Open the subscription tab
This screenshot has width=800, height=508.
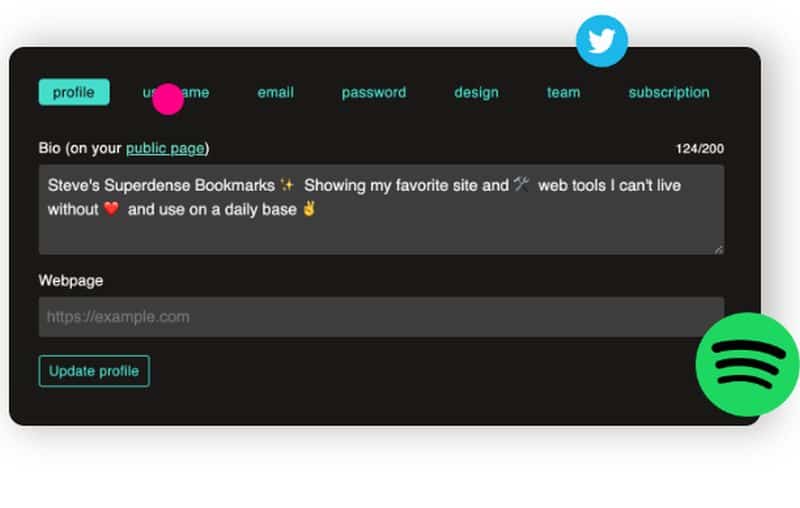pos(669,92)
